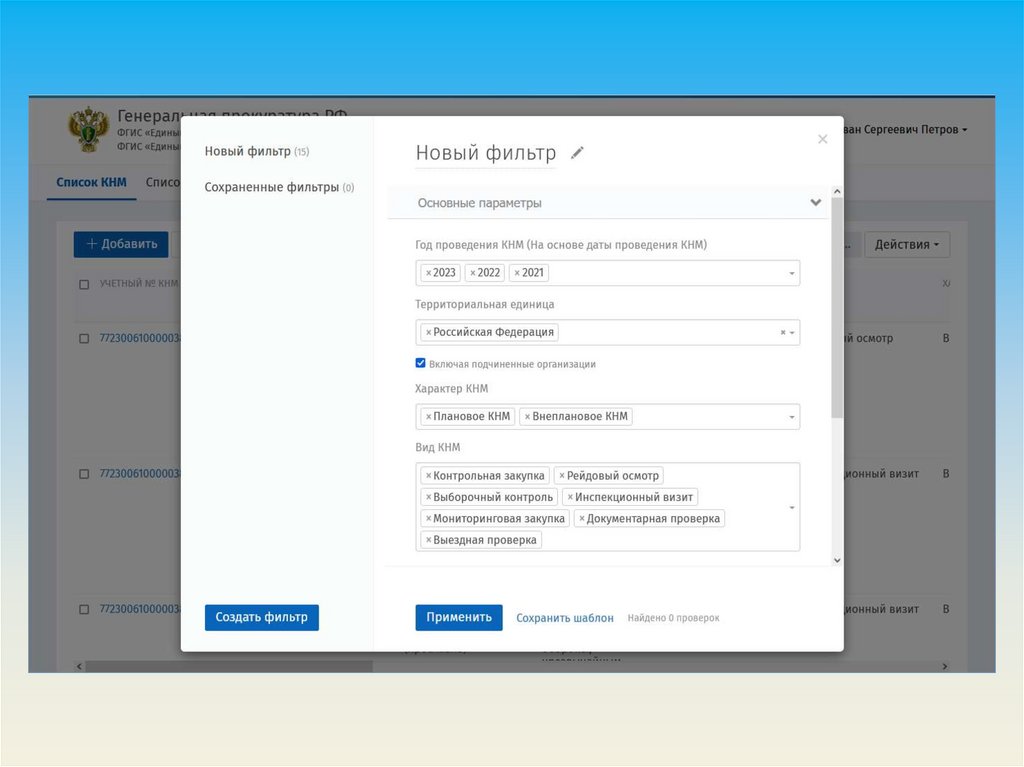Click the Сохранить шаблон link
The width and height of the screenshot is (1024, 767).
(x=565, y=618)
